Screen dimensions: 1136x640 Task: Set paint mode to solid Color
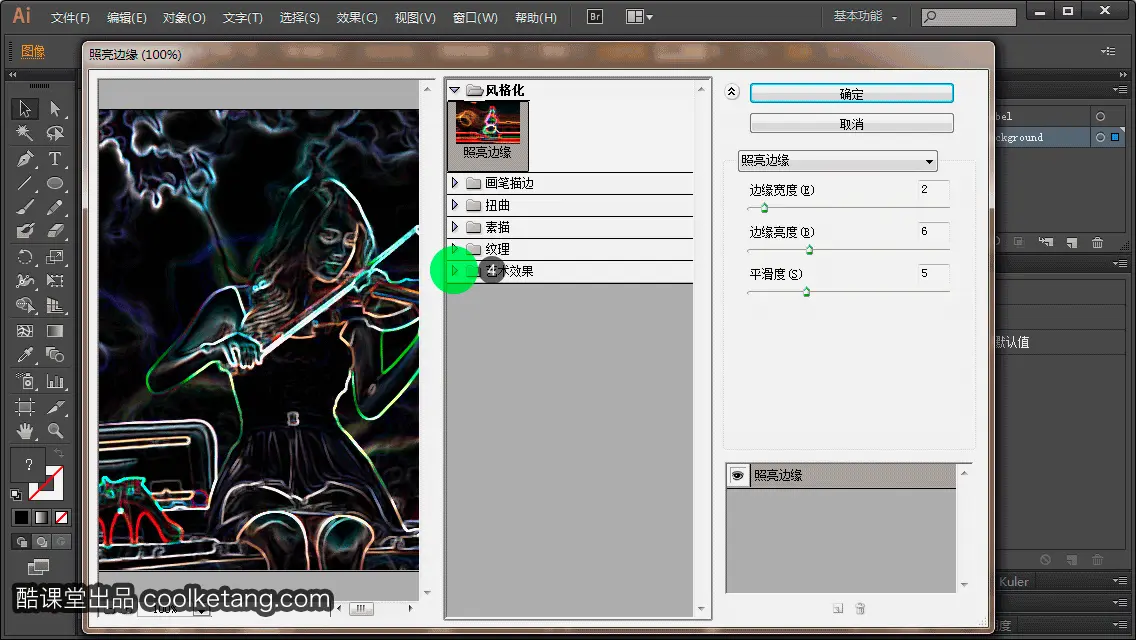[x=21, y=518]
